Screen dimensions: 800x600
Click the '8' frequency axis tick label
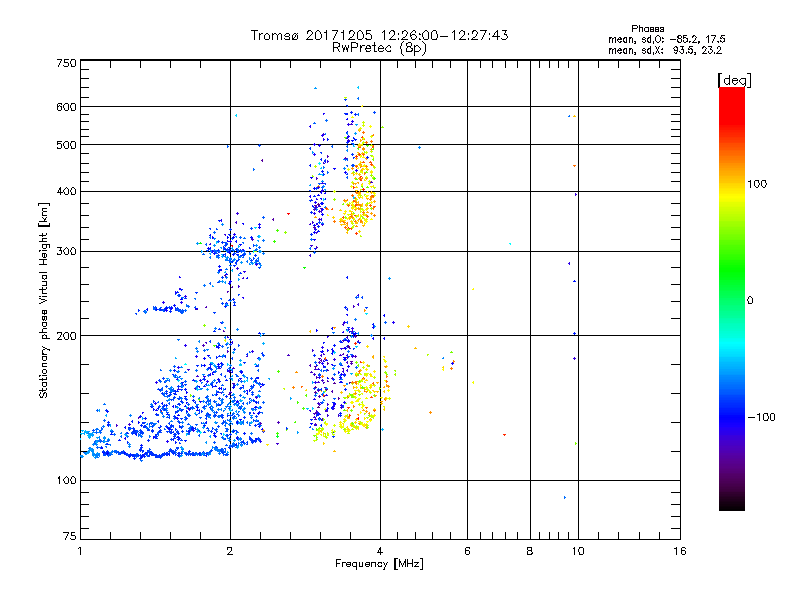(530, 551)
